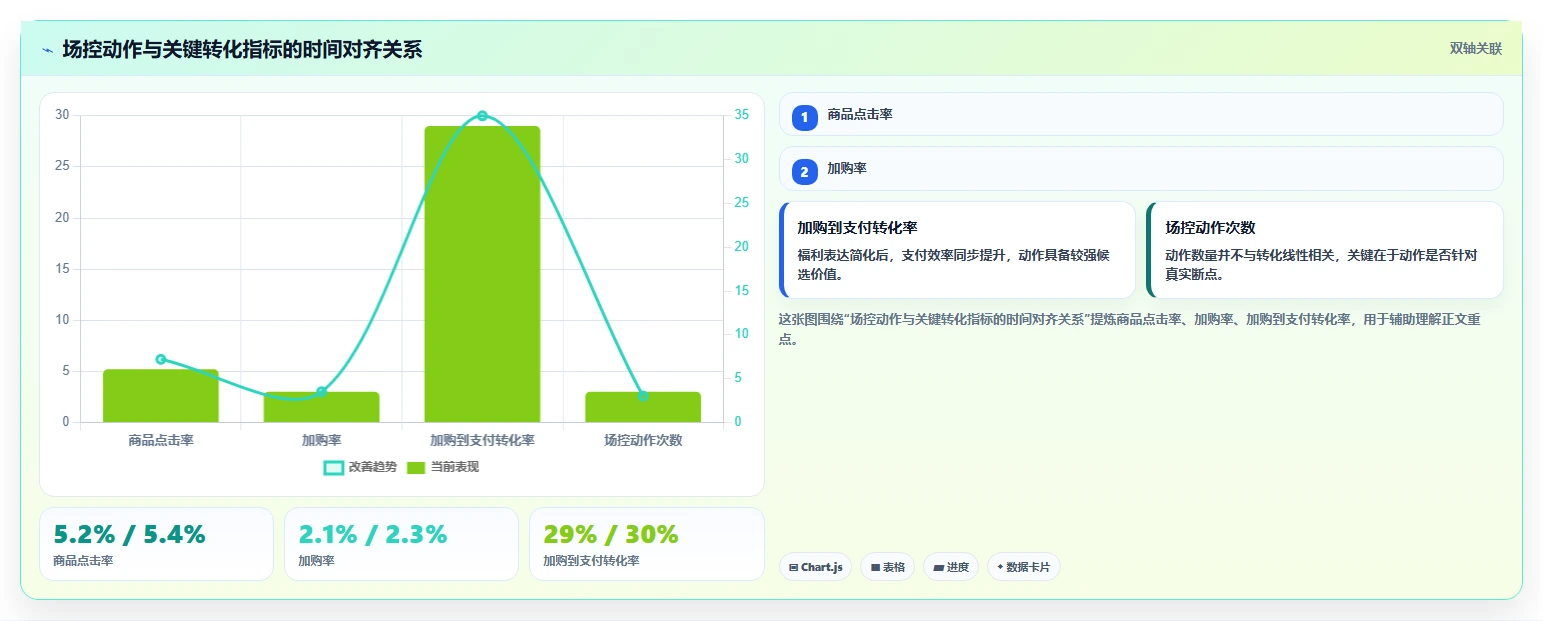The image size is (1543, 621).
Task: Click the lightning icon beside the title
Action: [x=47, y=50]
